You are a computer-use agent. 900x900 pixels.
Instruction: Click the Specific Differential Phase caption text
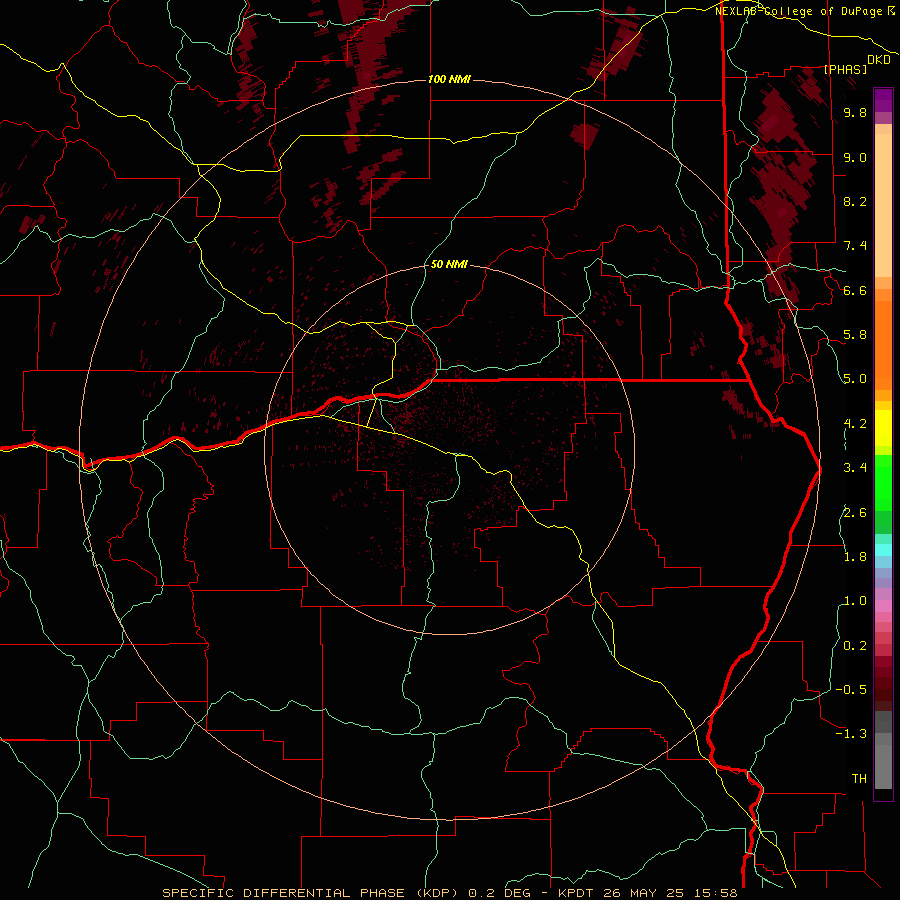click(x=311, y=893)
